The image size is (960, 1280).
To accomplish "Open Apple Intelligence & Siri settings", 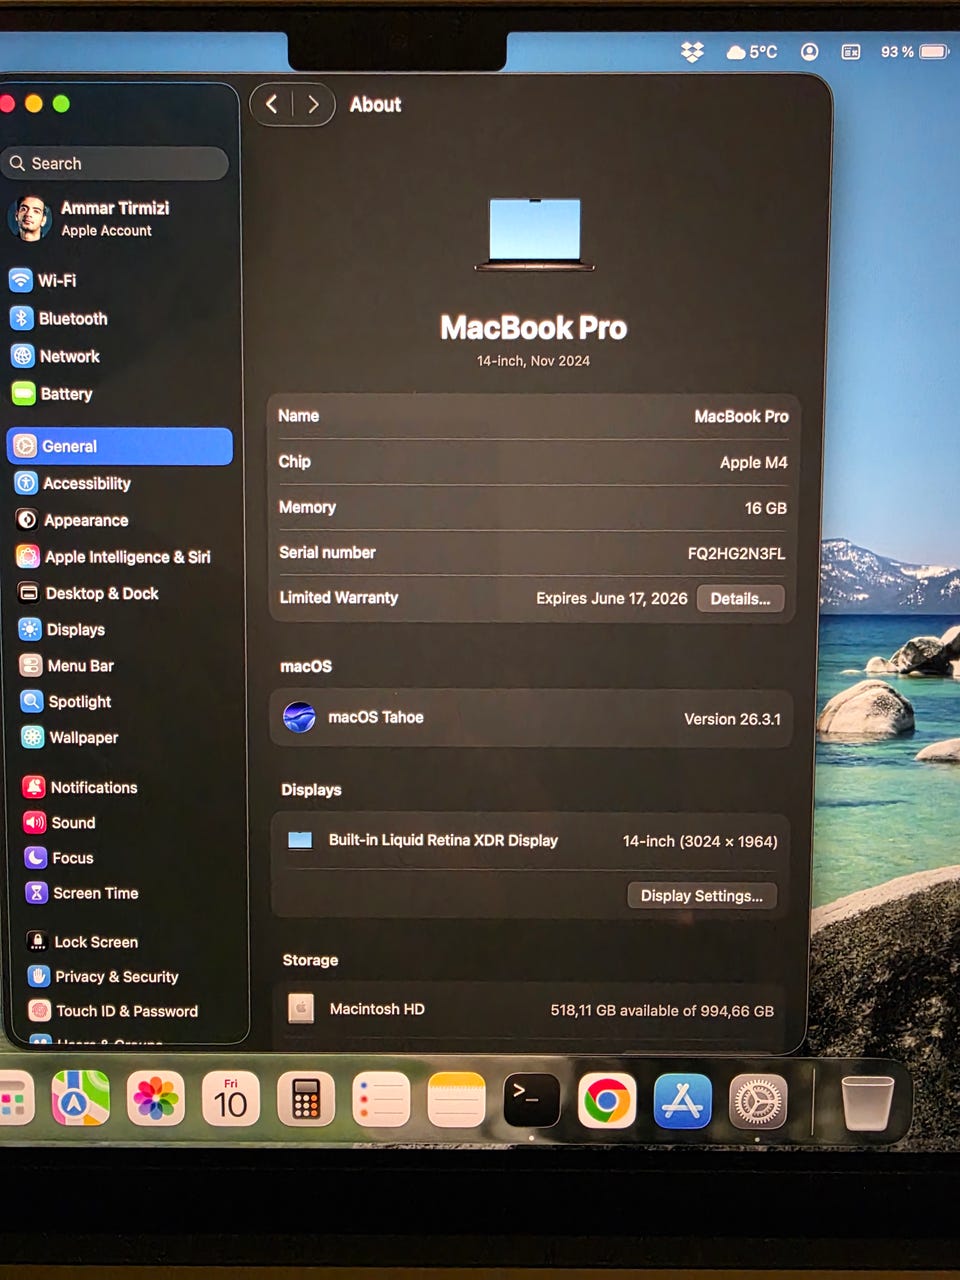I will [x=114, y=557].
